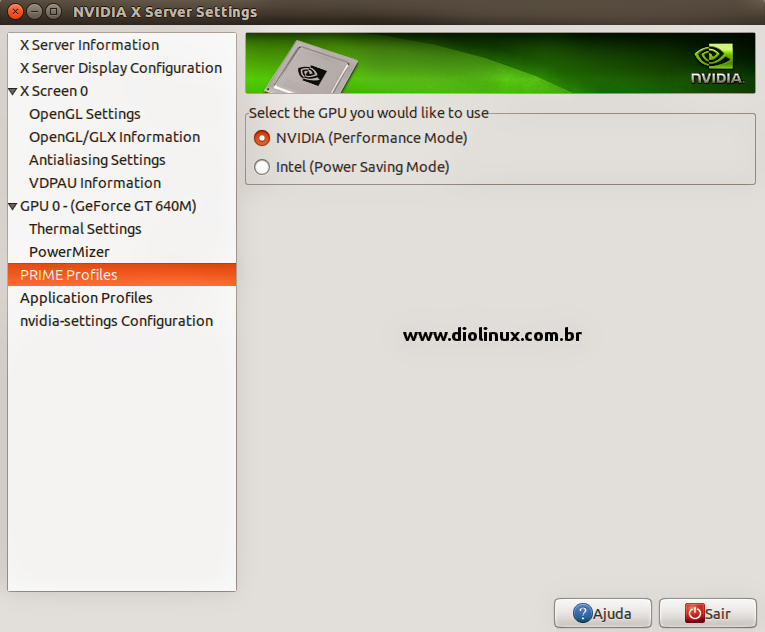
Task: Open X Server Display Configuration
Action: (x=121, y=68)
